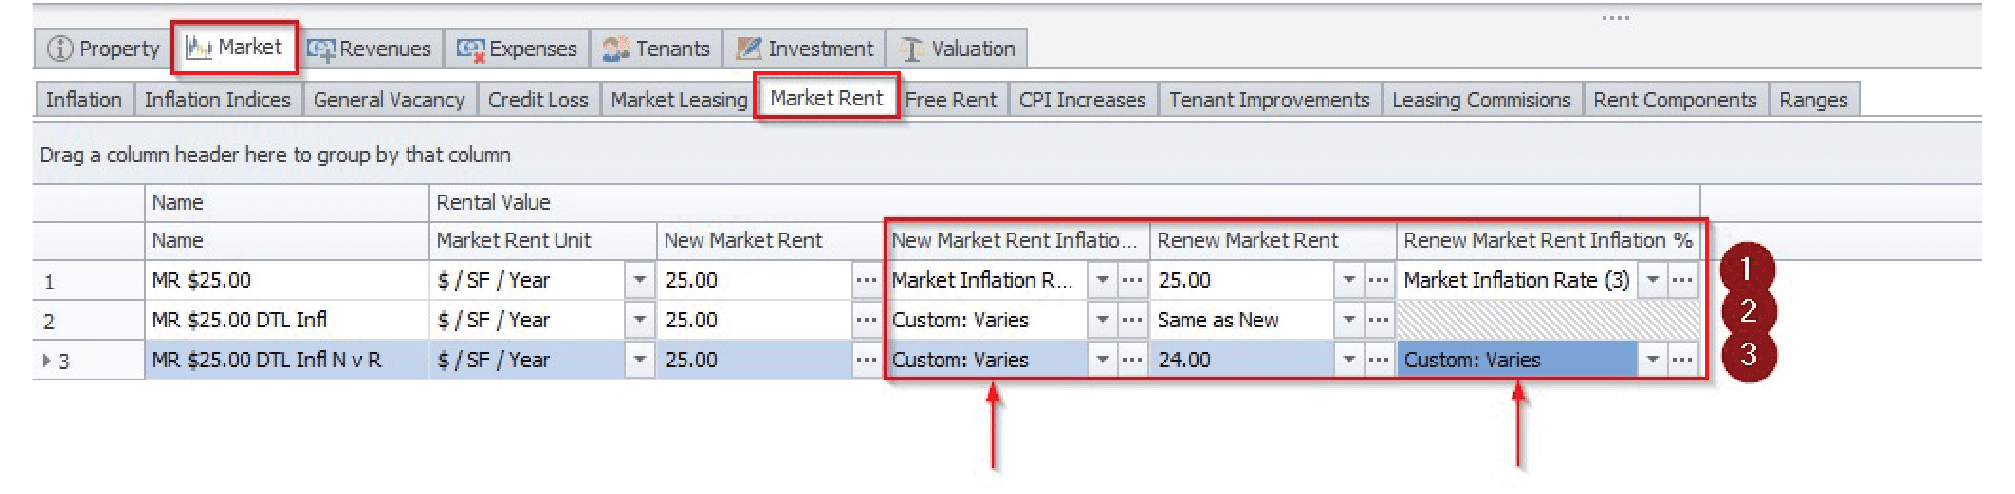This screenshot has height=494, width=2015.
Task: Click the Market Rent Unit column header
Action: click(542, 241)
